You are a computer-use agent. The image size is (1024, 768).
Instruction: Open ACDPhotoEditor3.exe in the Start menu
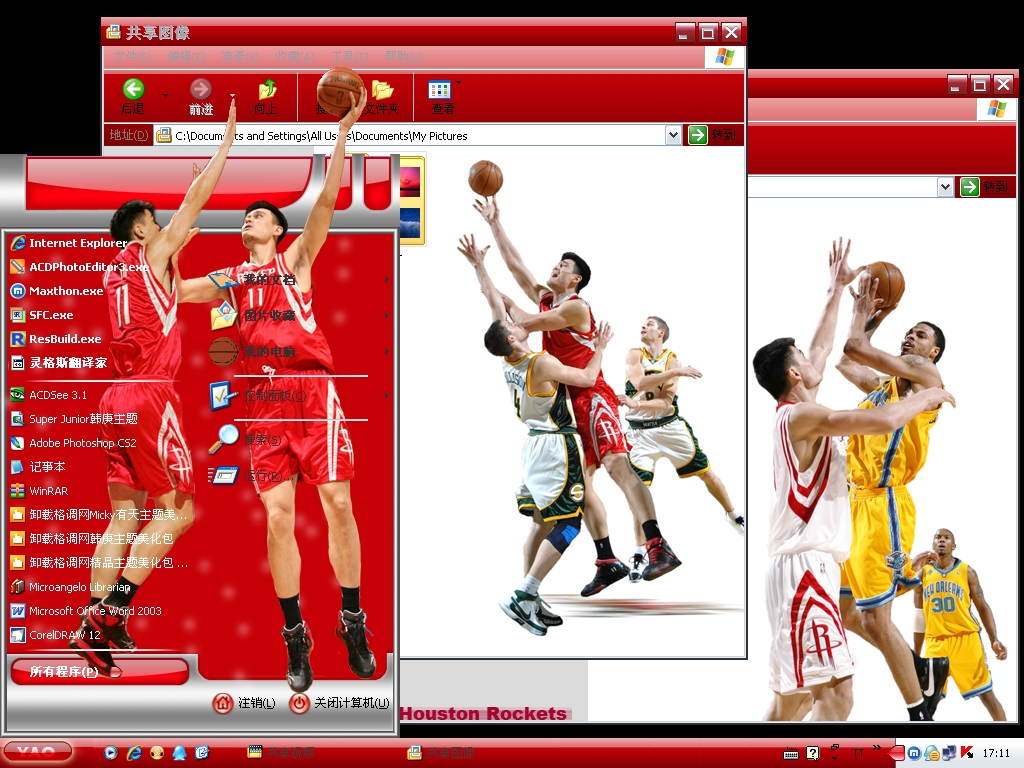[x=79, y=267]
